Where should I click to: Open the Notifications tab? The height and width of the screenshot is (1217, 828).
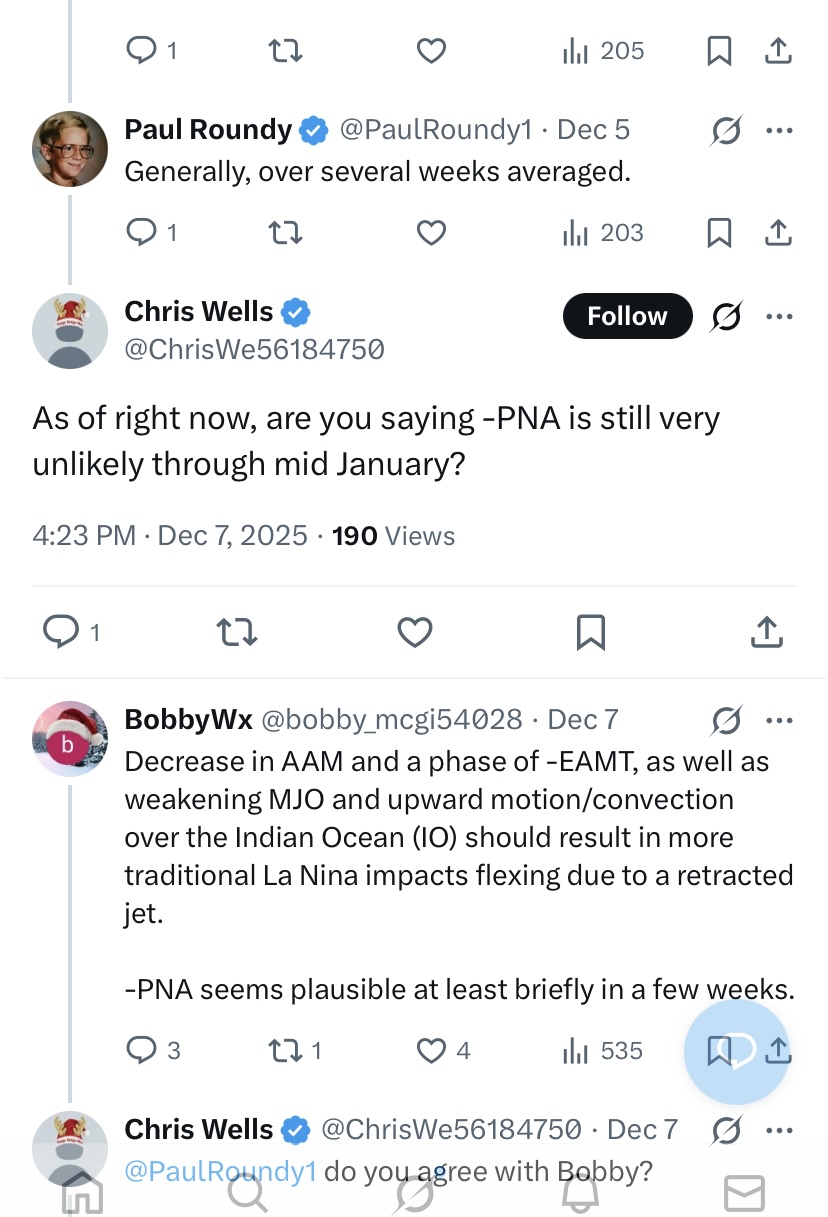[x=579, y=1192]
